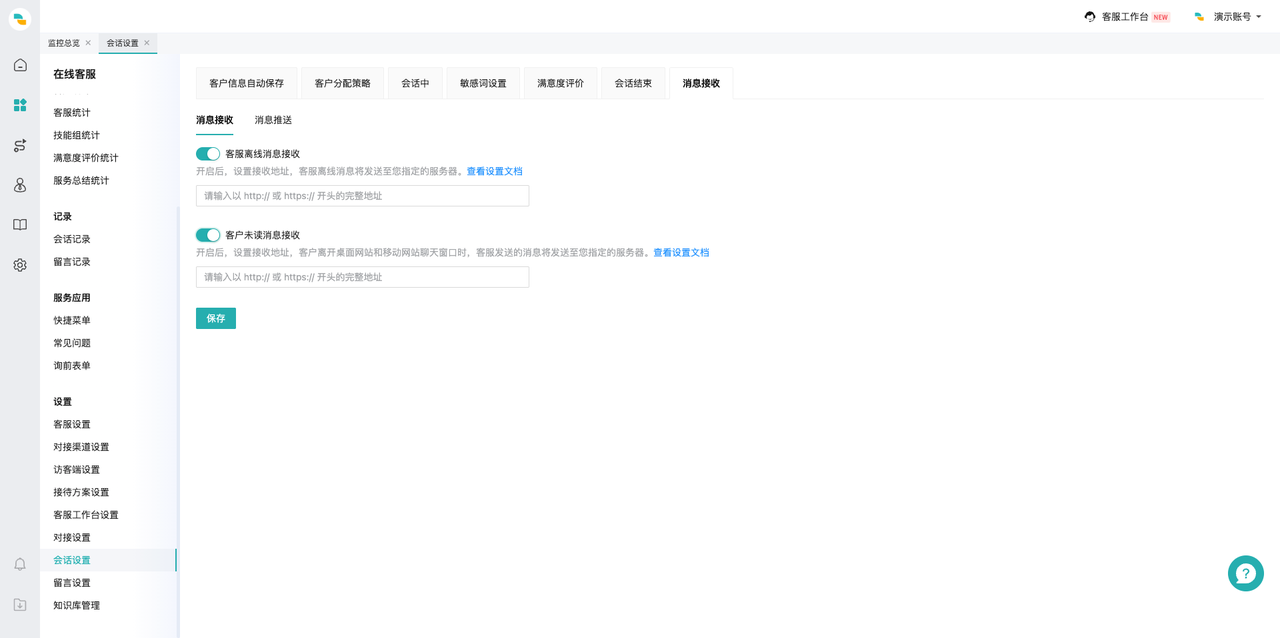
Task: Switch to 客户分配策略 tab
Action: 342,83
